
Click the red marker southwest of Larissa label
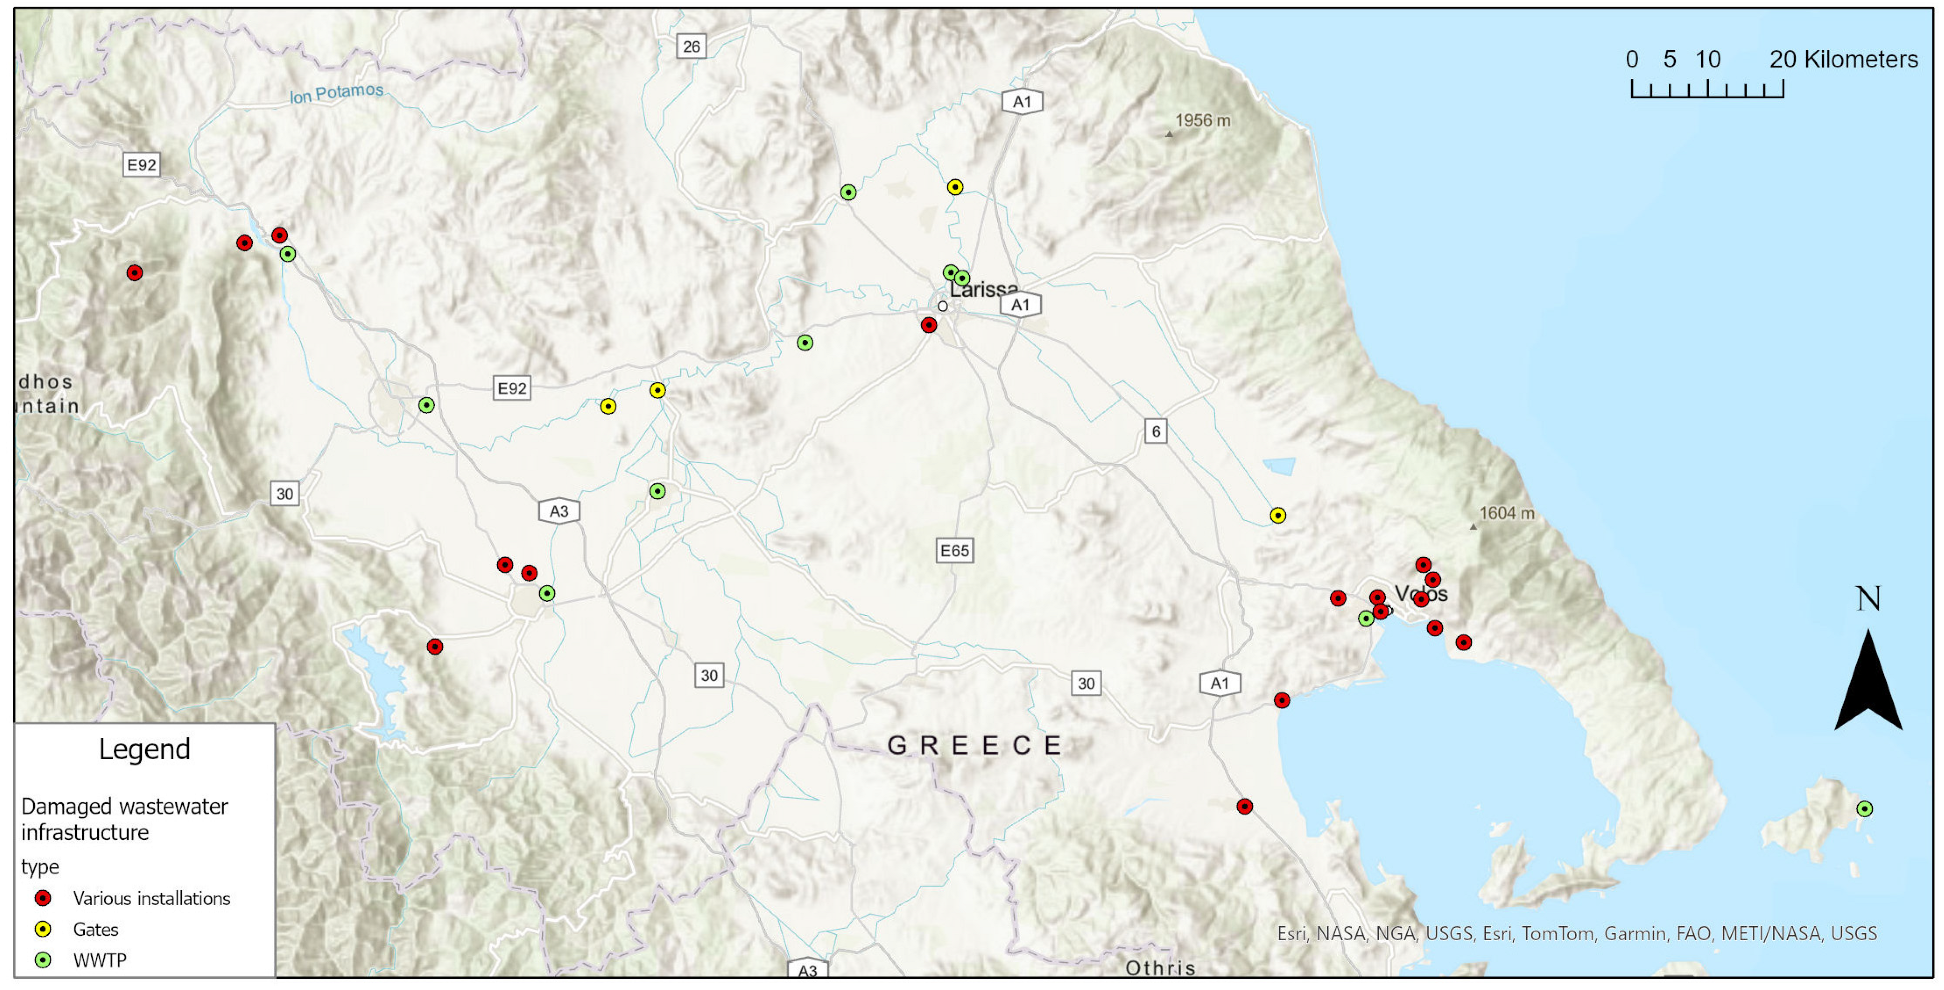pos(928,325)
